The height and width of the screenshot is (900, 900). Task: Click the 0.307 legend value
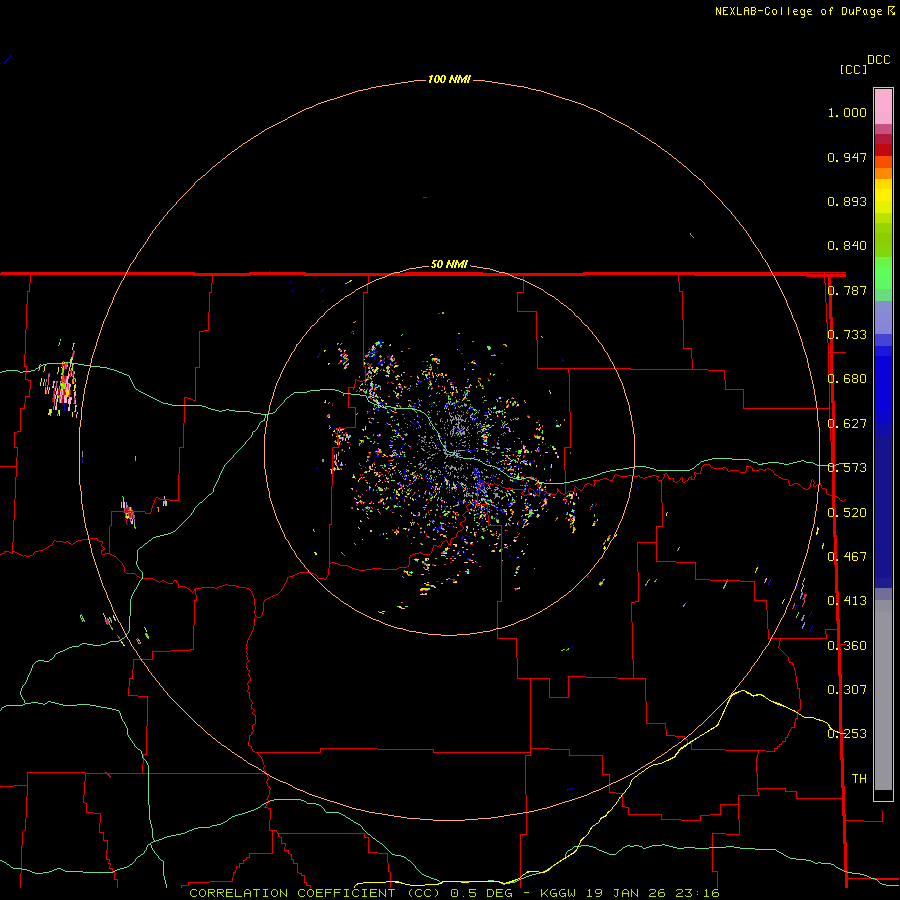pyautogui.click(x=847, y=690)
